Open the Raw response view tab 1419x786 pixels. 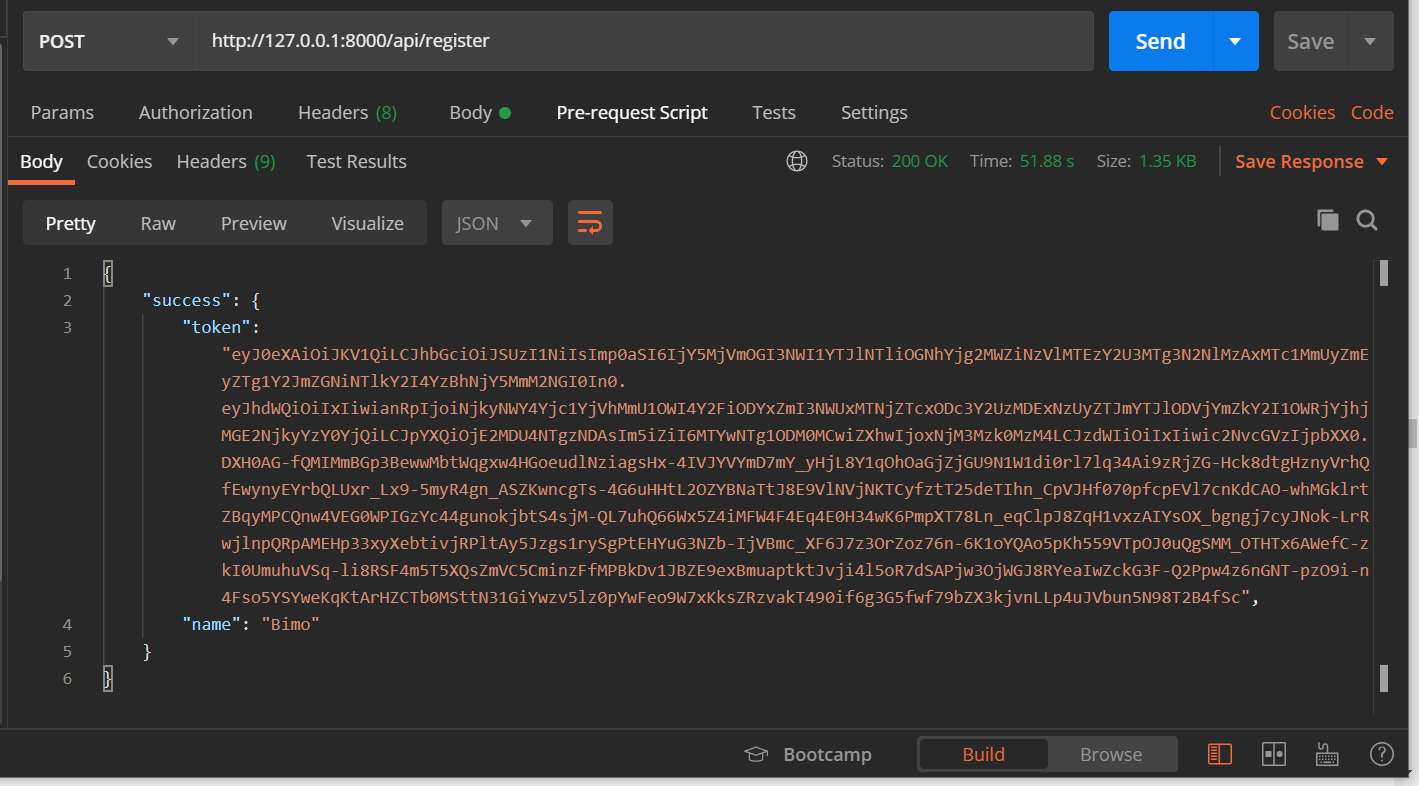(157, 222)
